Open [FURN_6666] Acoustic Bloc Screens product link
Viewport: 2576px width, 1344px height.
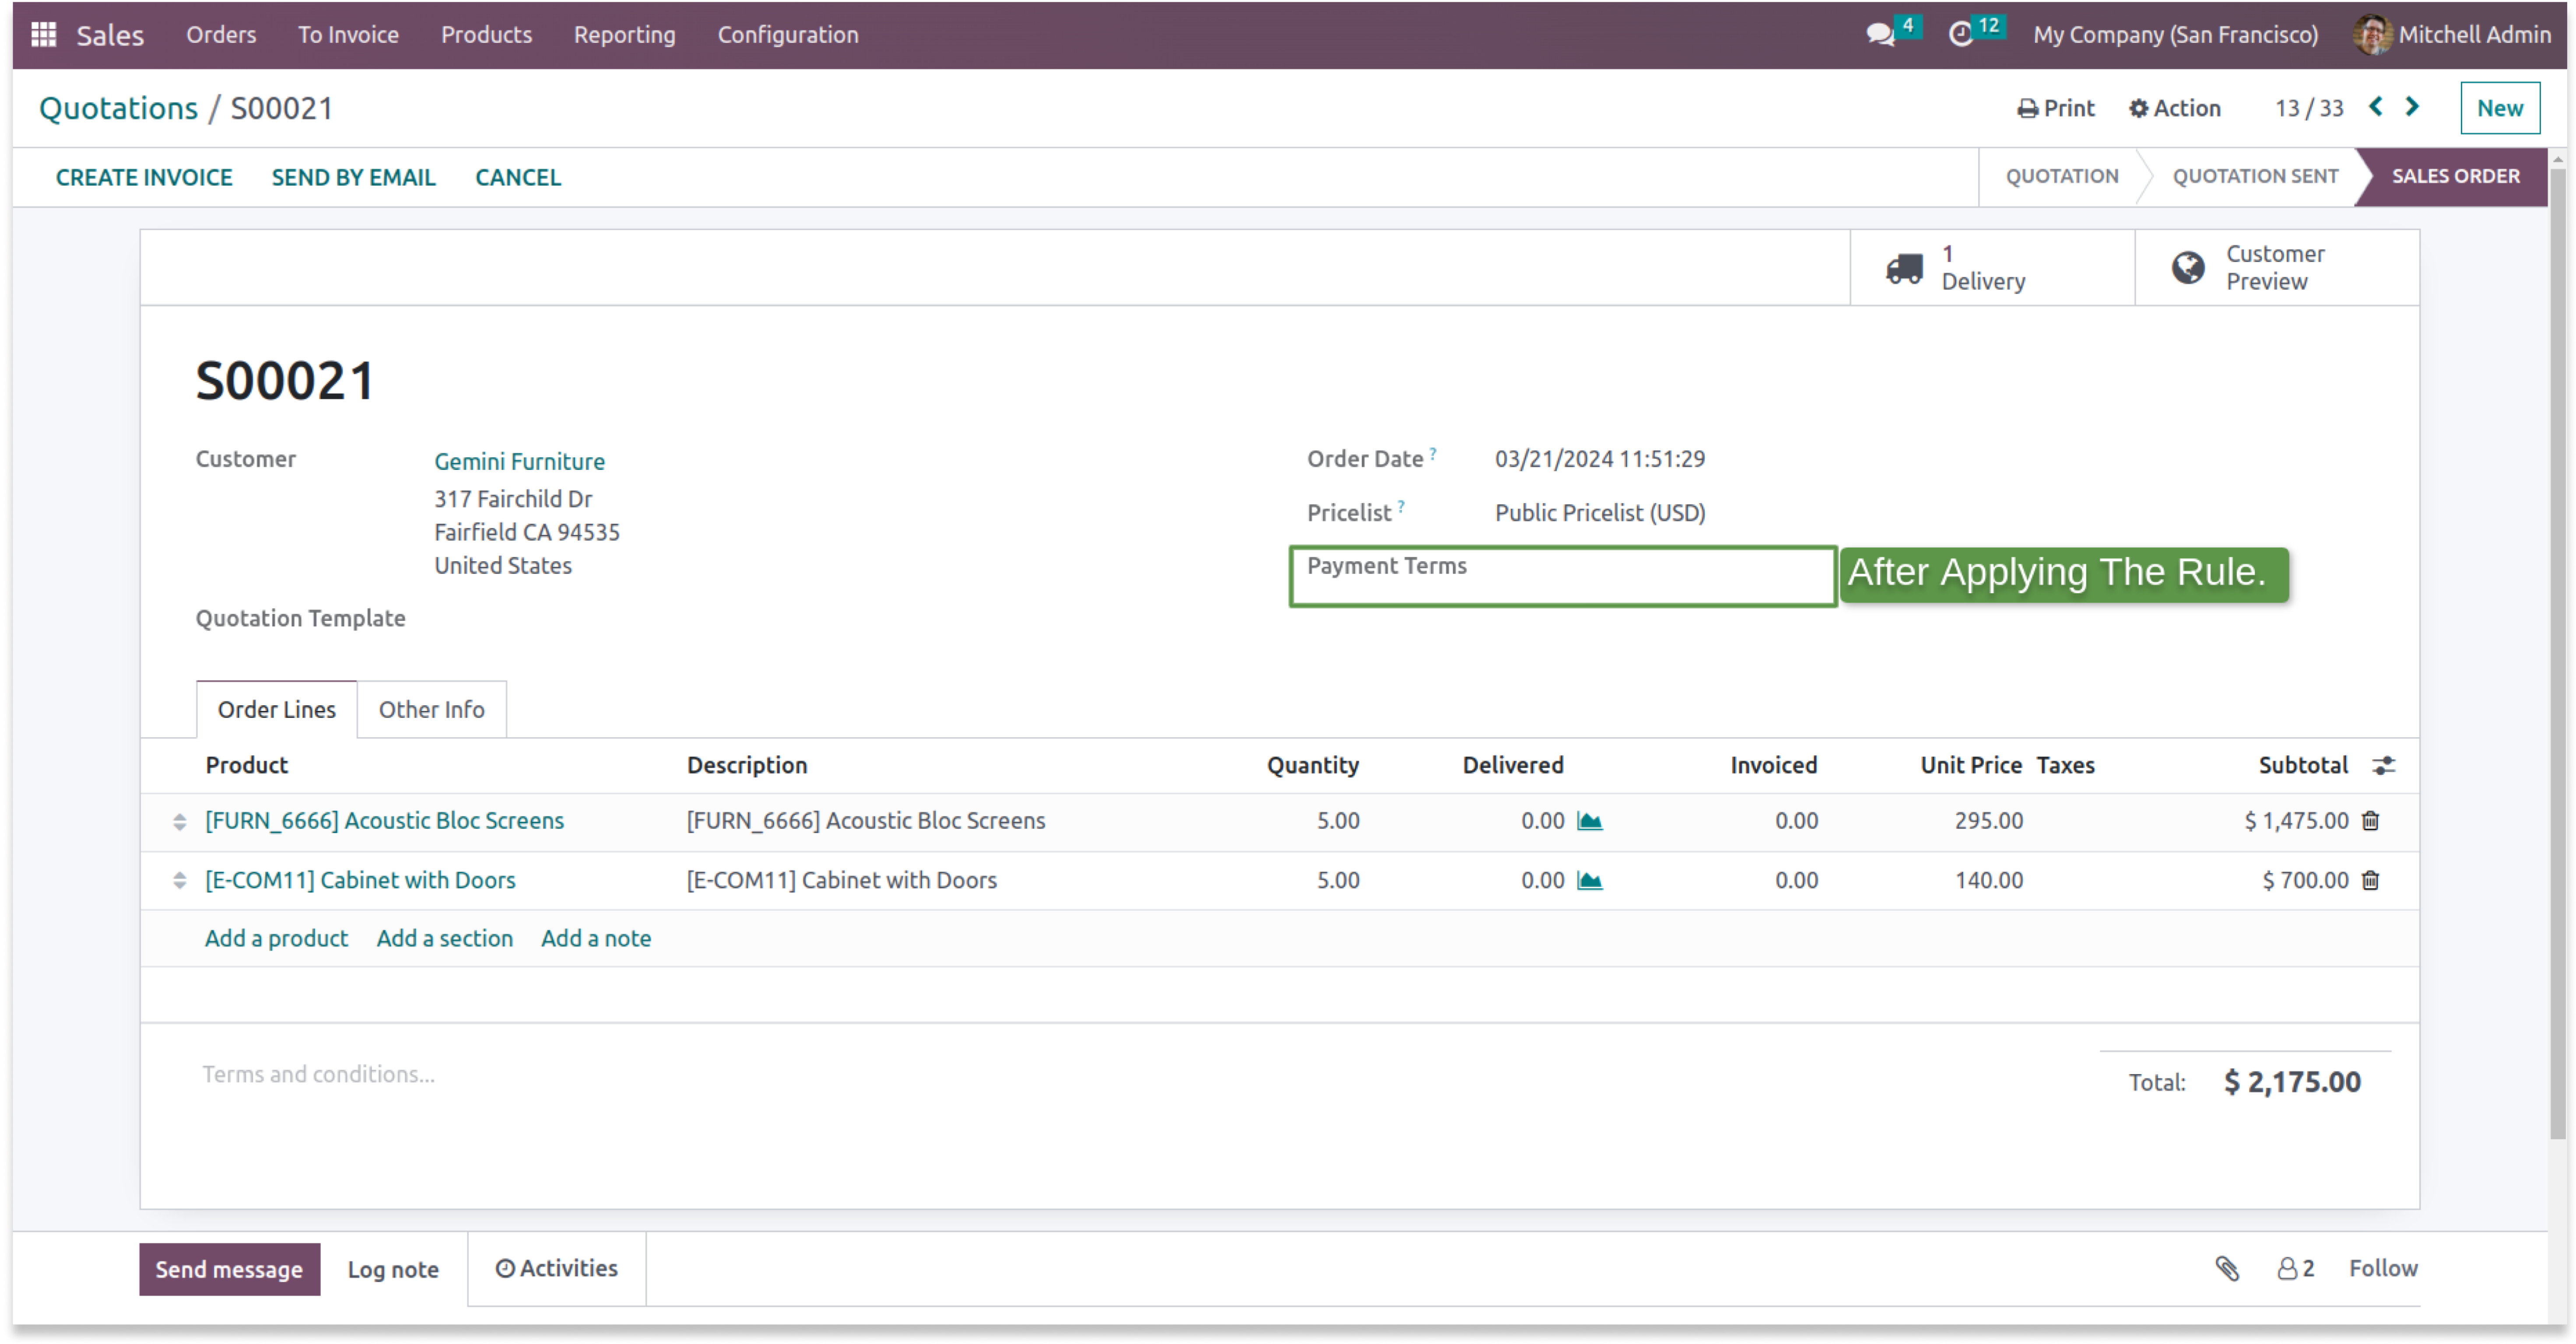384,821
